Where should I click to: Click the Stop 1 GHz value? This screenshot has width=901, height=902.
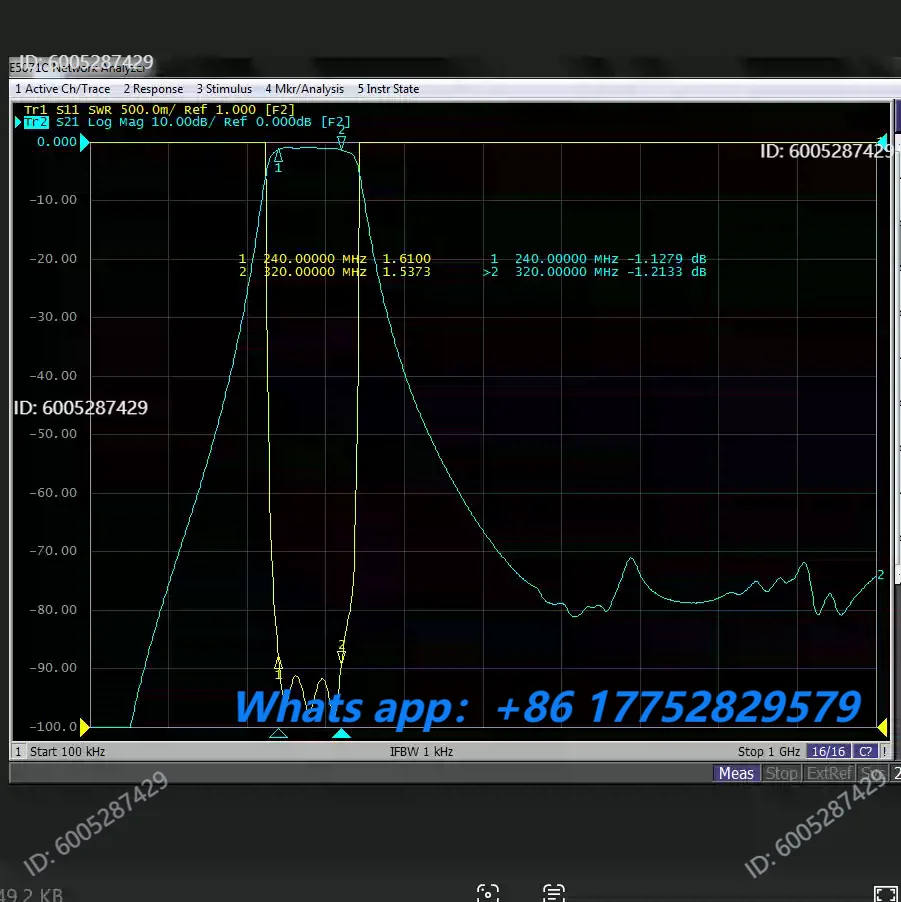click(x=769, y=751)
